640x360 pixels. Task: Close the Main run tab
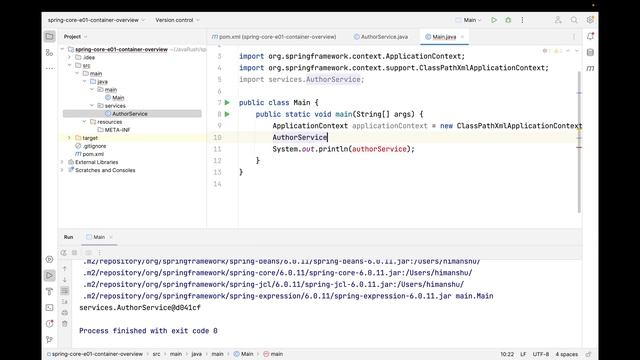[x=111, y=237]
